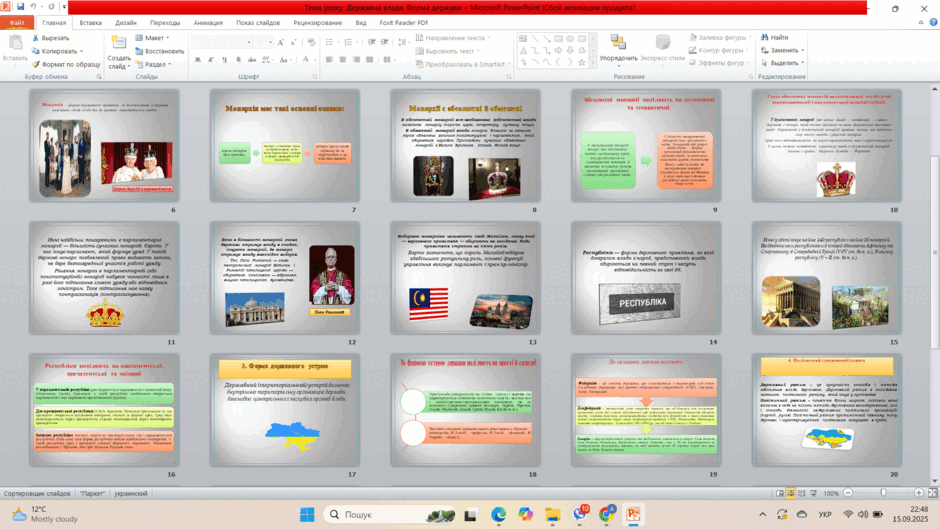Switch to Normal view in the status bar

click(779, 493)
